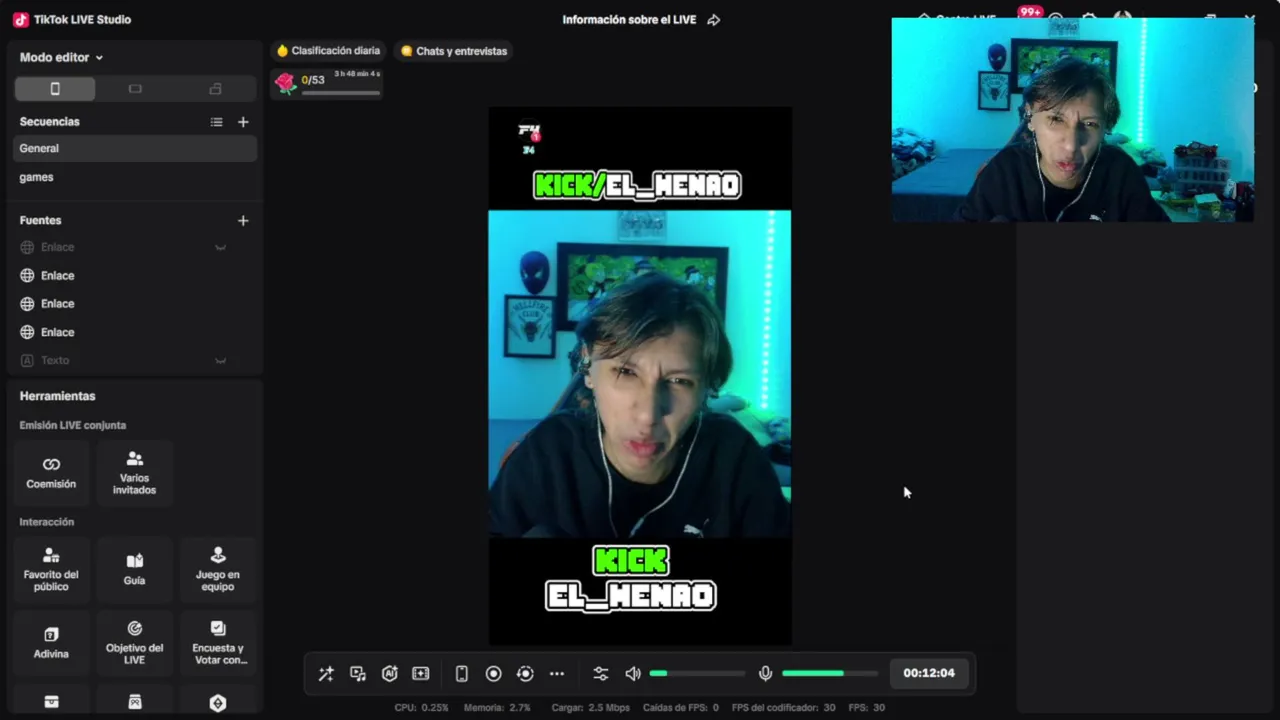This screenshot has height=720, width=1280.
Task: Open the AI hexagon tool
Action: (390, 674)
